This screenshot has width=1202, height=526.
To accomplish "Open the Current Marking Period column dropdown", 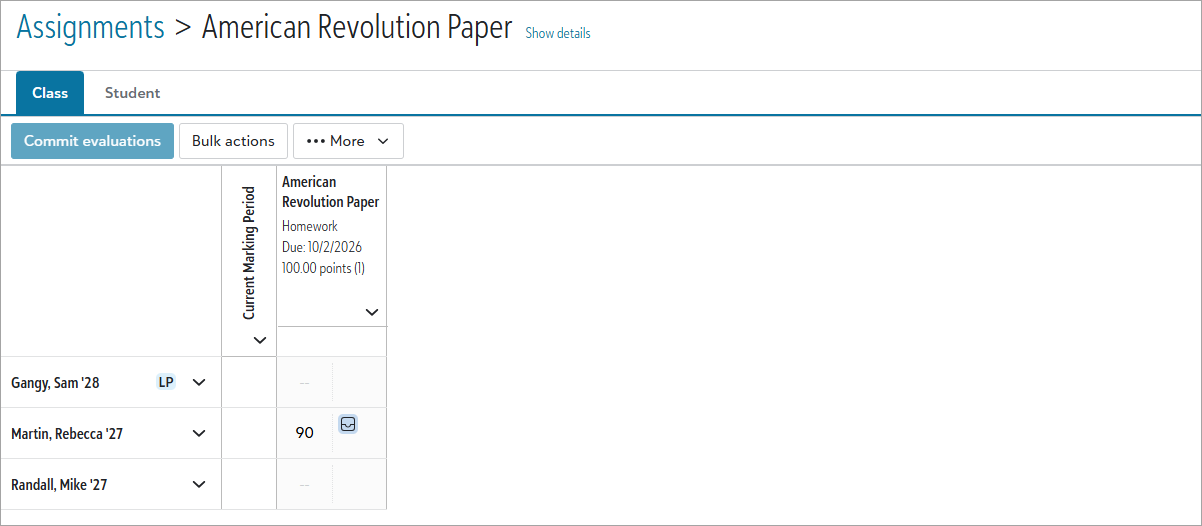I will (260, 340).
